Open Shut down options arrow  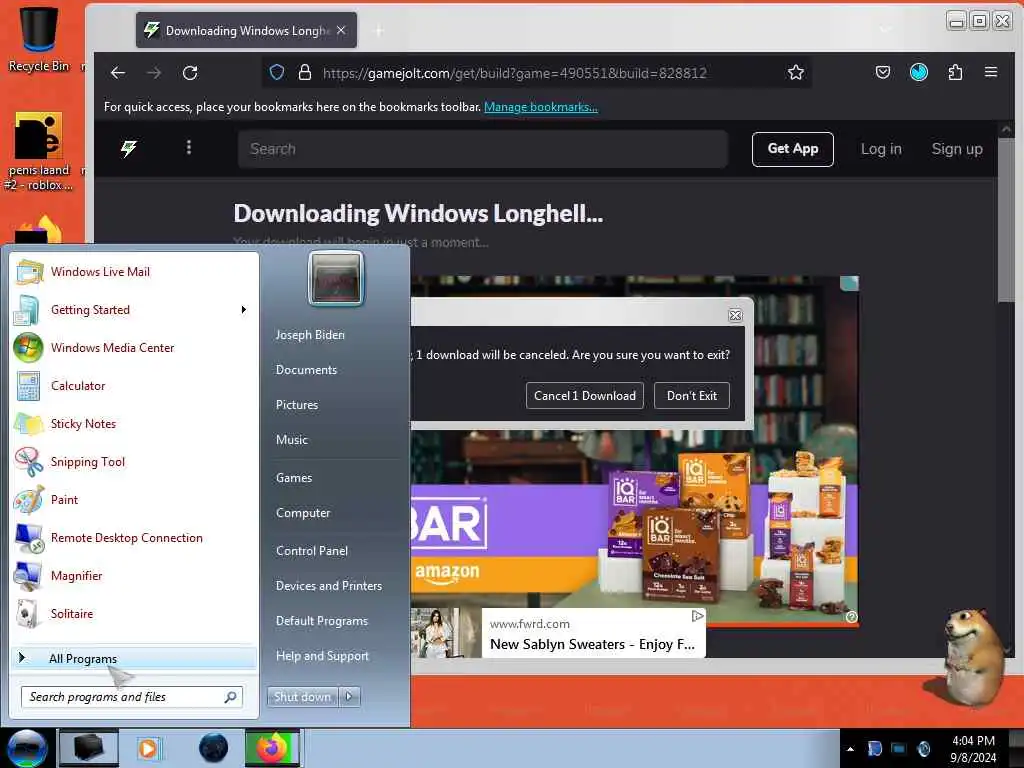point(349,696)
